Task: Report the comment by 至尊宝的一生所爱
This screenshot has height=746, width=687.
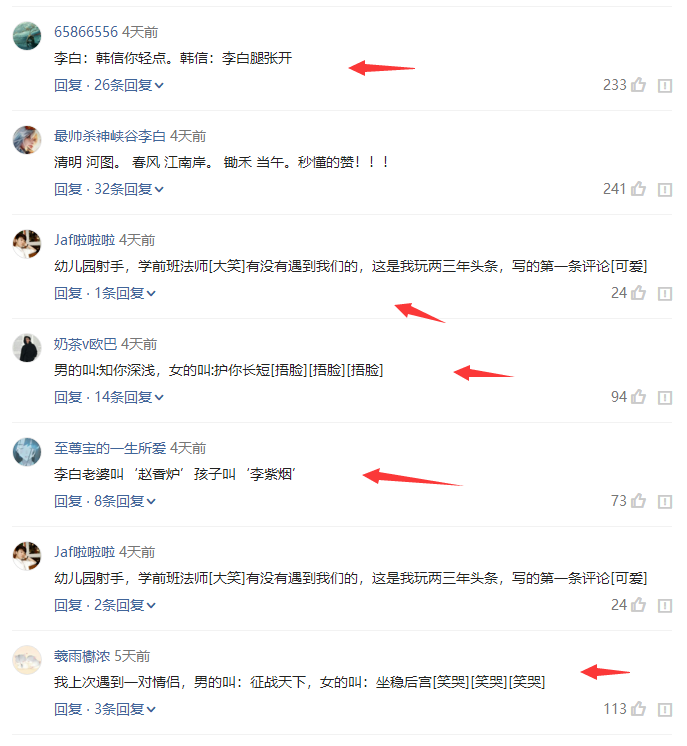Action: point(665,502)
